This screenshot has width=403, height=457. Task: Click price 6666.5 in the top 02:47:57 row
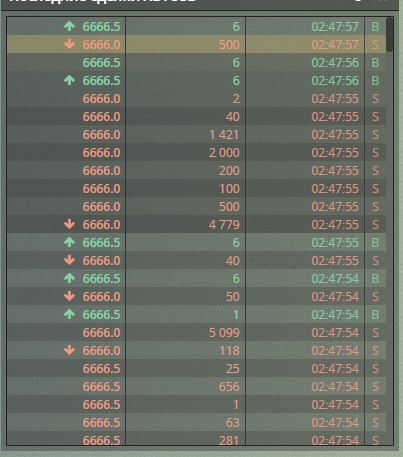(x=102, y=27)
